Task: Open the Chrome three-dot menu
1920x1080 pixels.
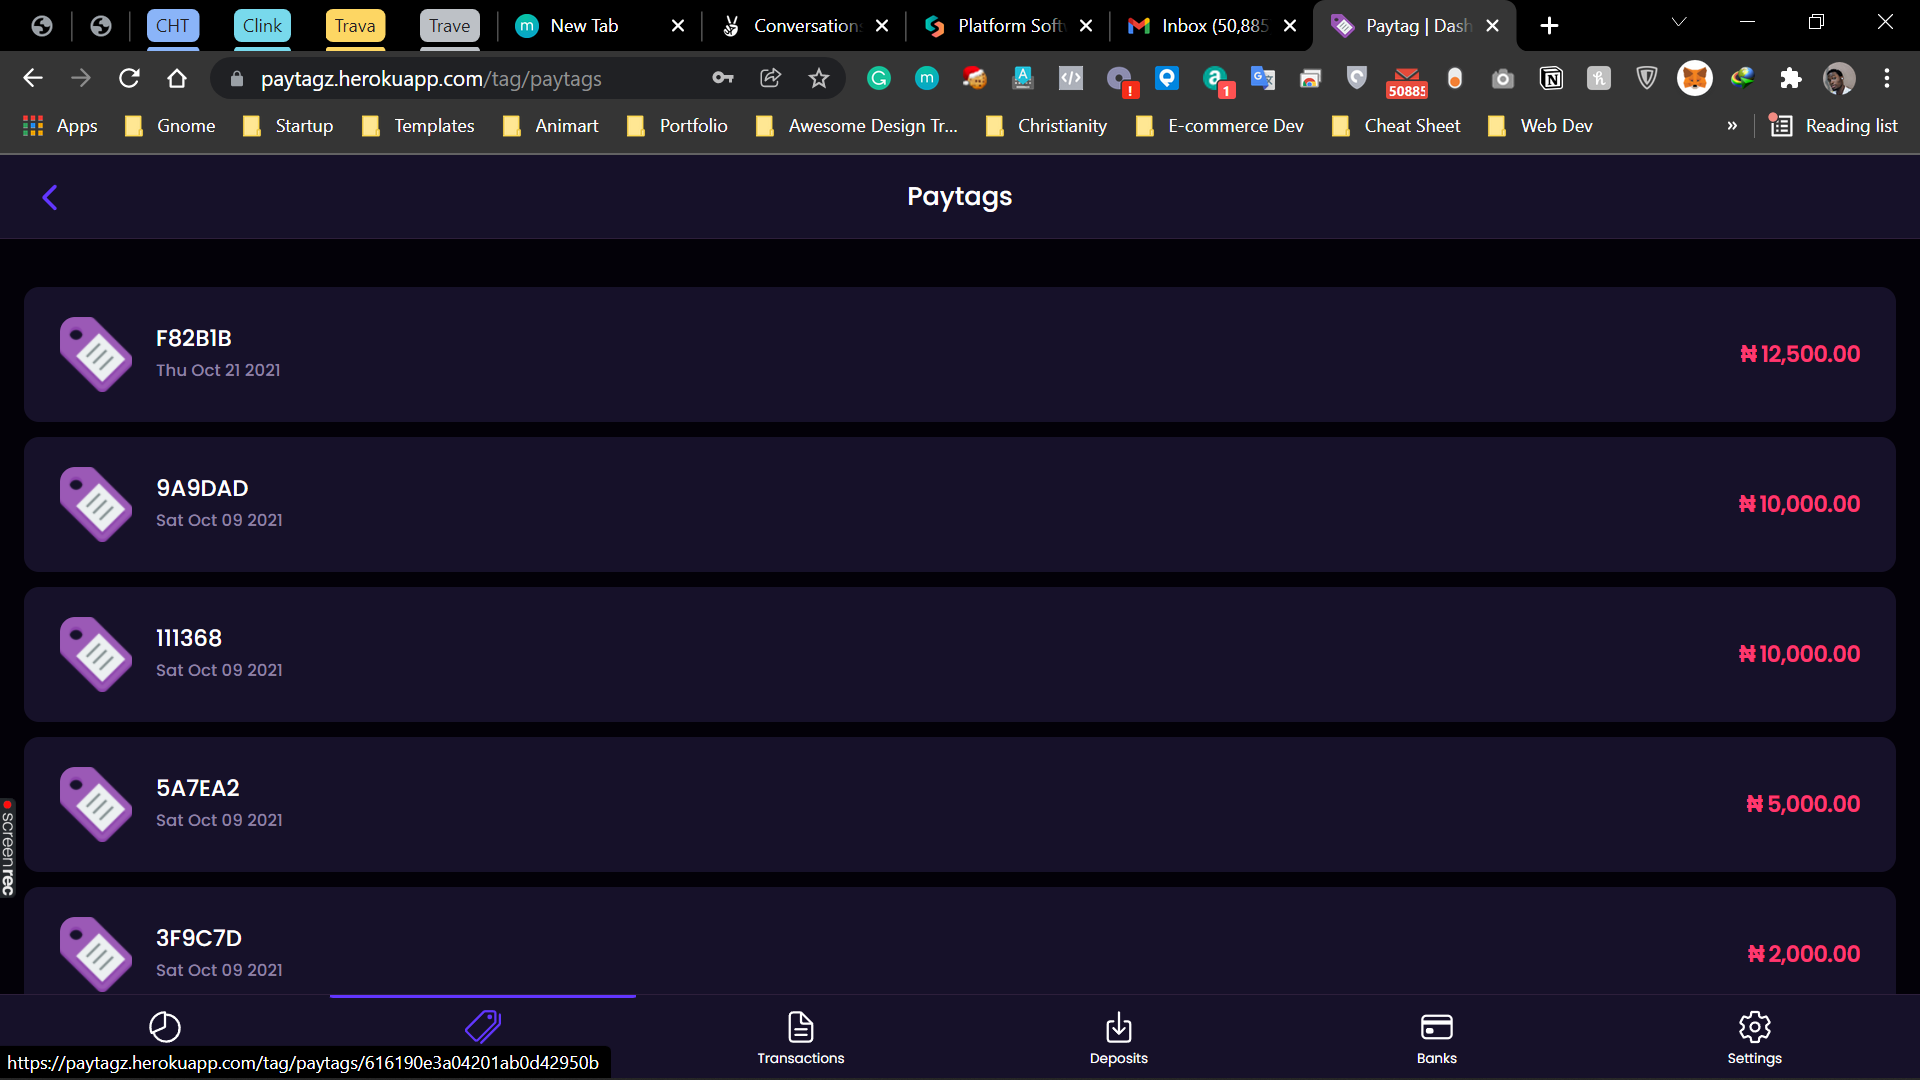Action: [1887, 78]
